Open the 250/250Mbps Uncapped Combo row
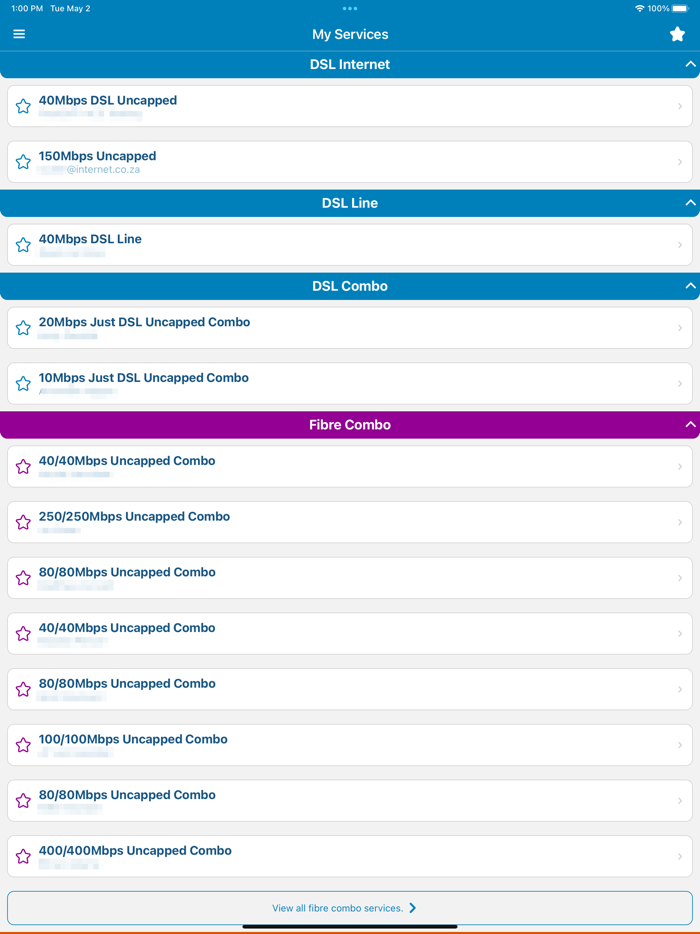Image resolution: width=700 pixels, height=934 pixels. pos(350,522)
